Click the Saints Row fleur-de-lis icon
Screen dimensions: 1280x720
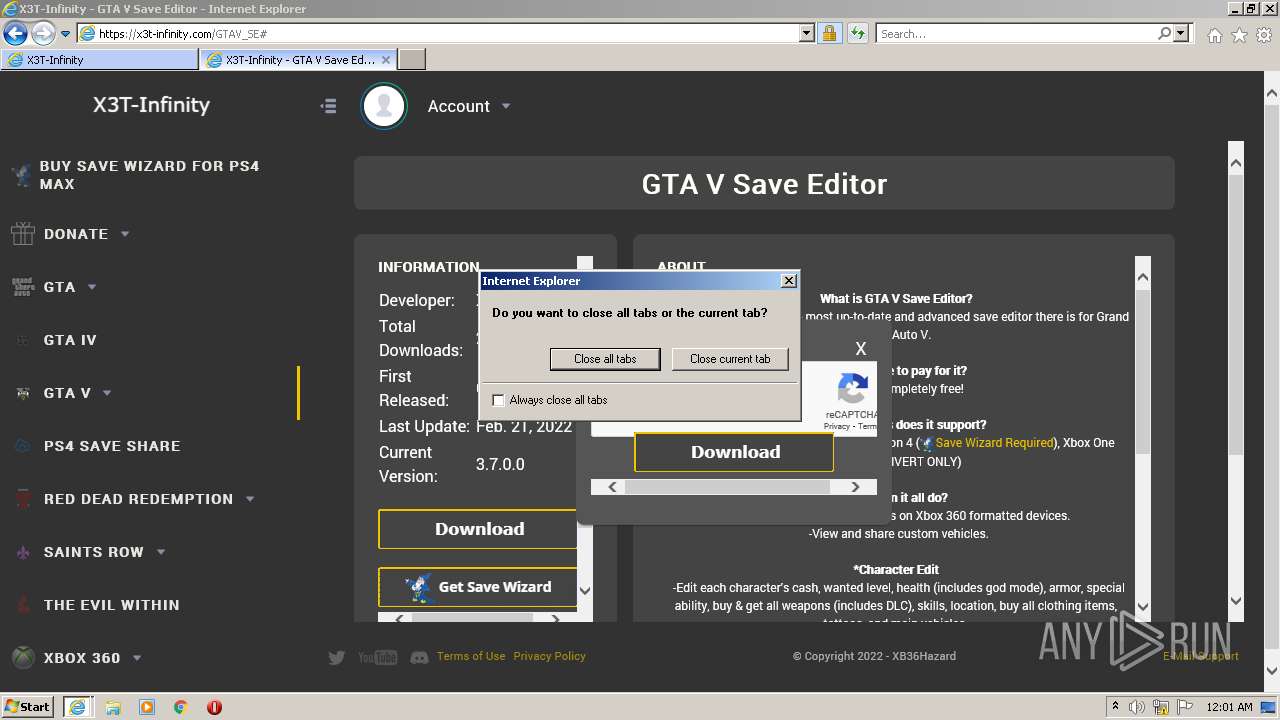[22, 552]
